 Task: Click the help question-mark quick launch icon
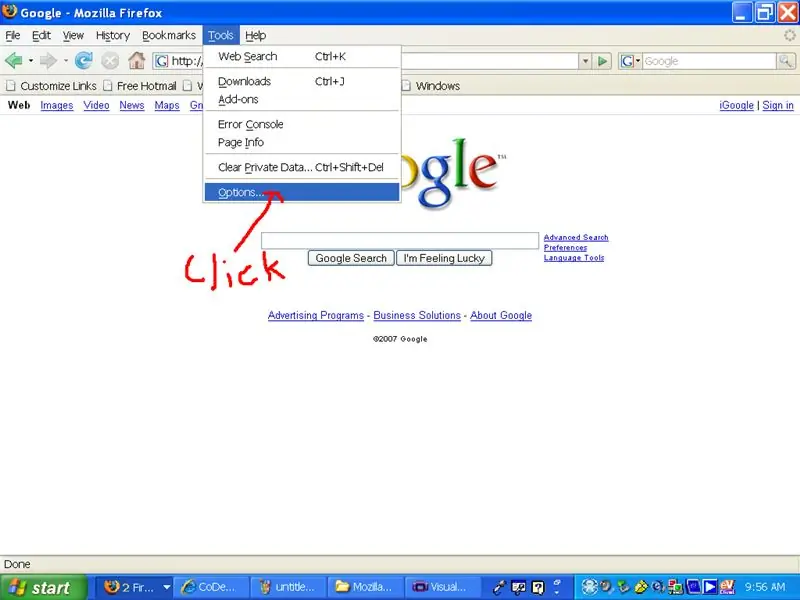(538, 587)
